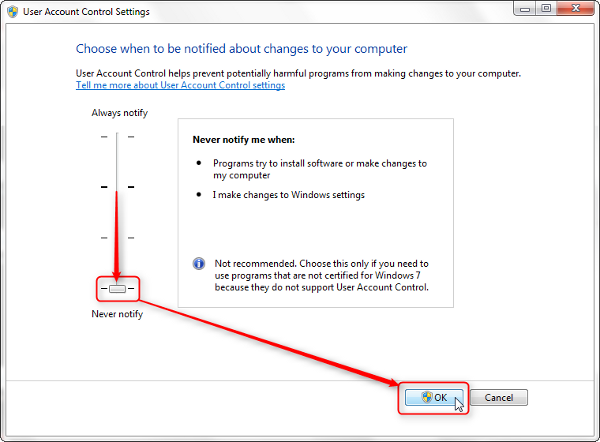
Task: Click text "Programs try to install software"
Action: click(x=278, y=163)
